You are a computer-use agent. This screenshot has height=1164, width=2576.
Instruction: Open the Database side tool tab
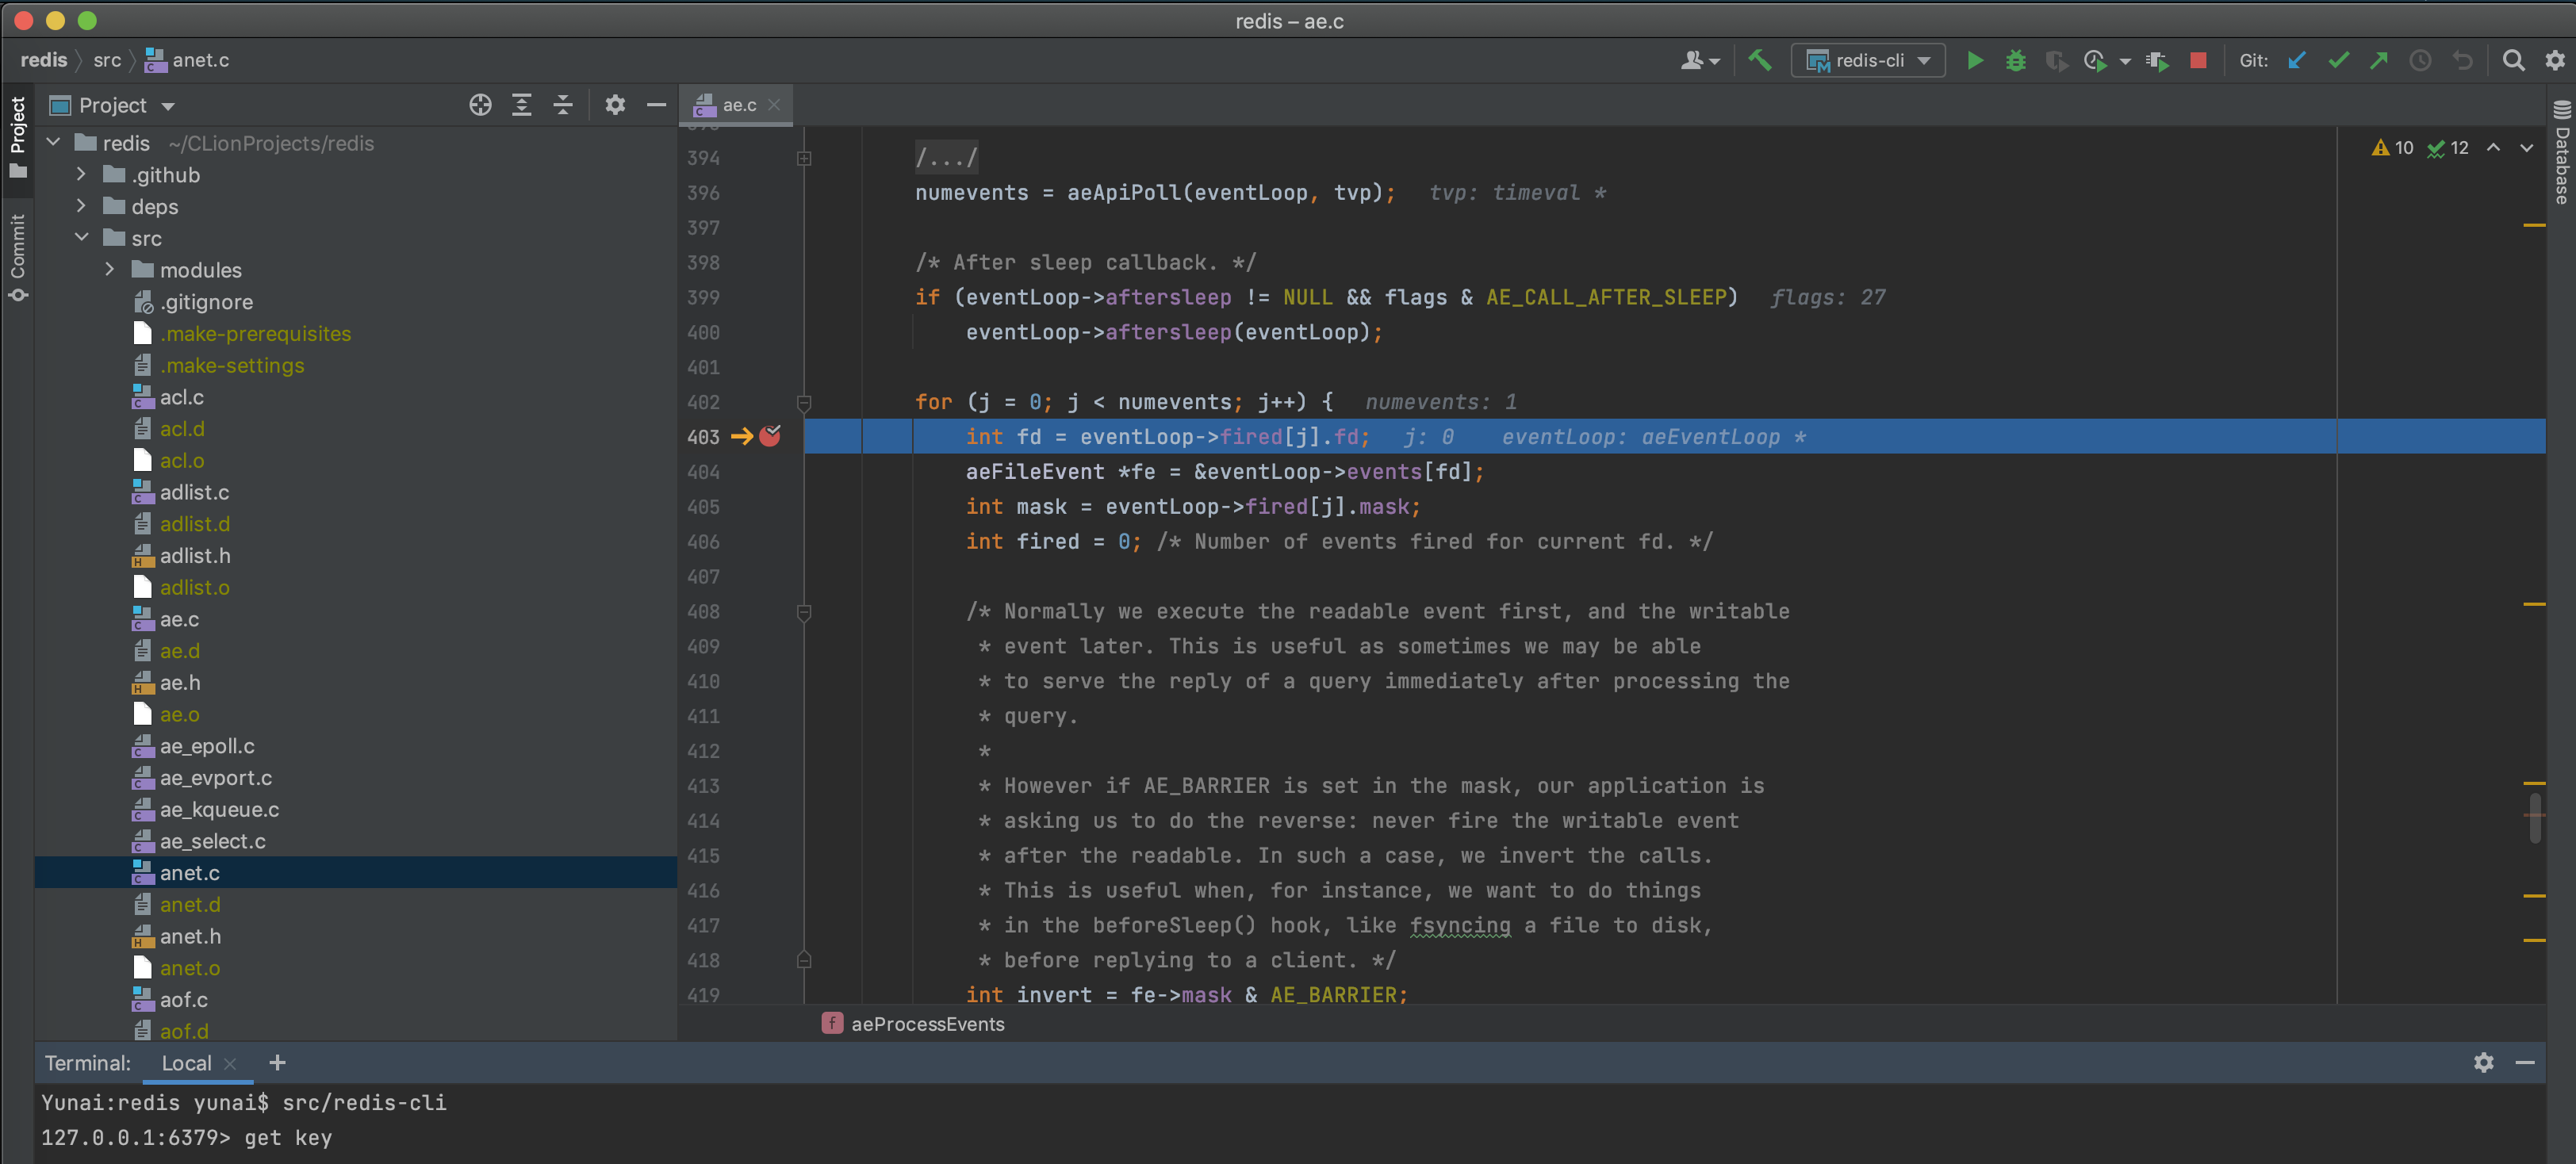click(2561, 152)
